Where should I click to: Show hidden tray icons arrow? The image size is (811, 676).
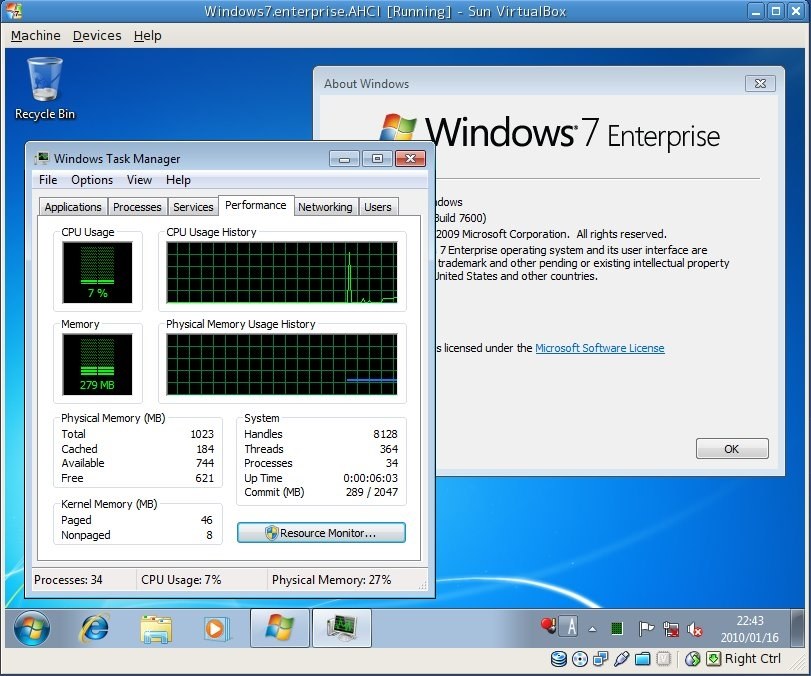[593, 629]
